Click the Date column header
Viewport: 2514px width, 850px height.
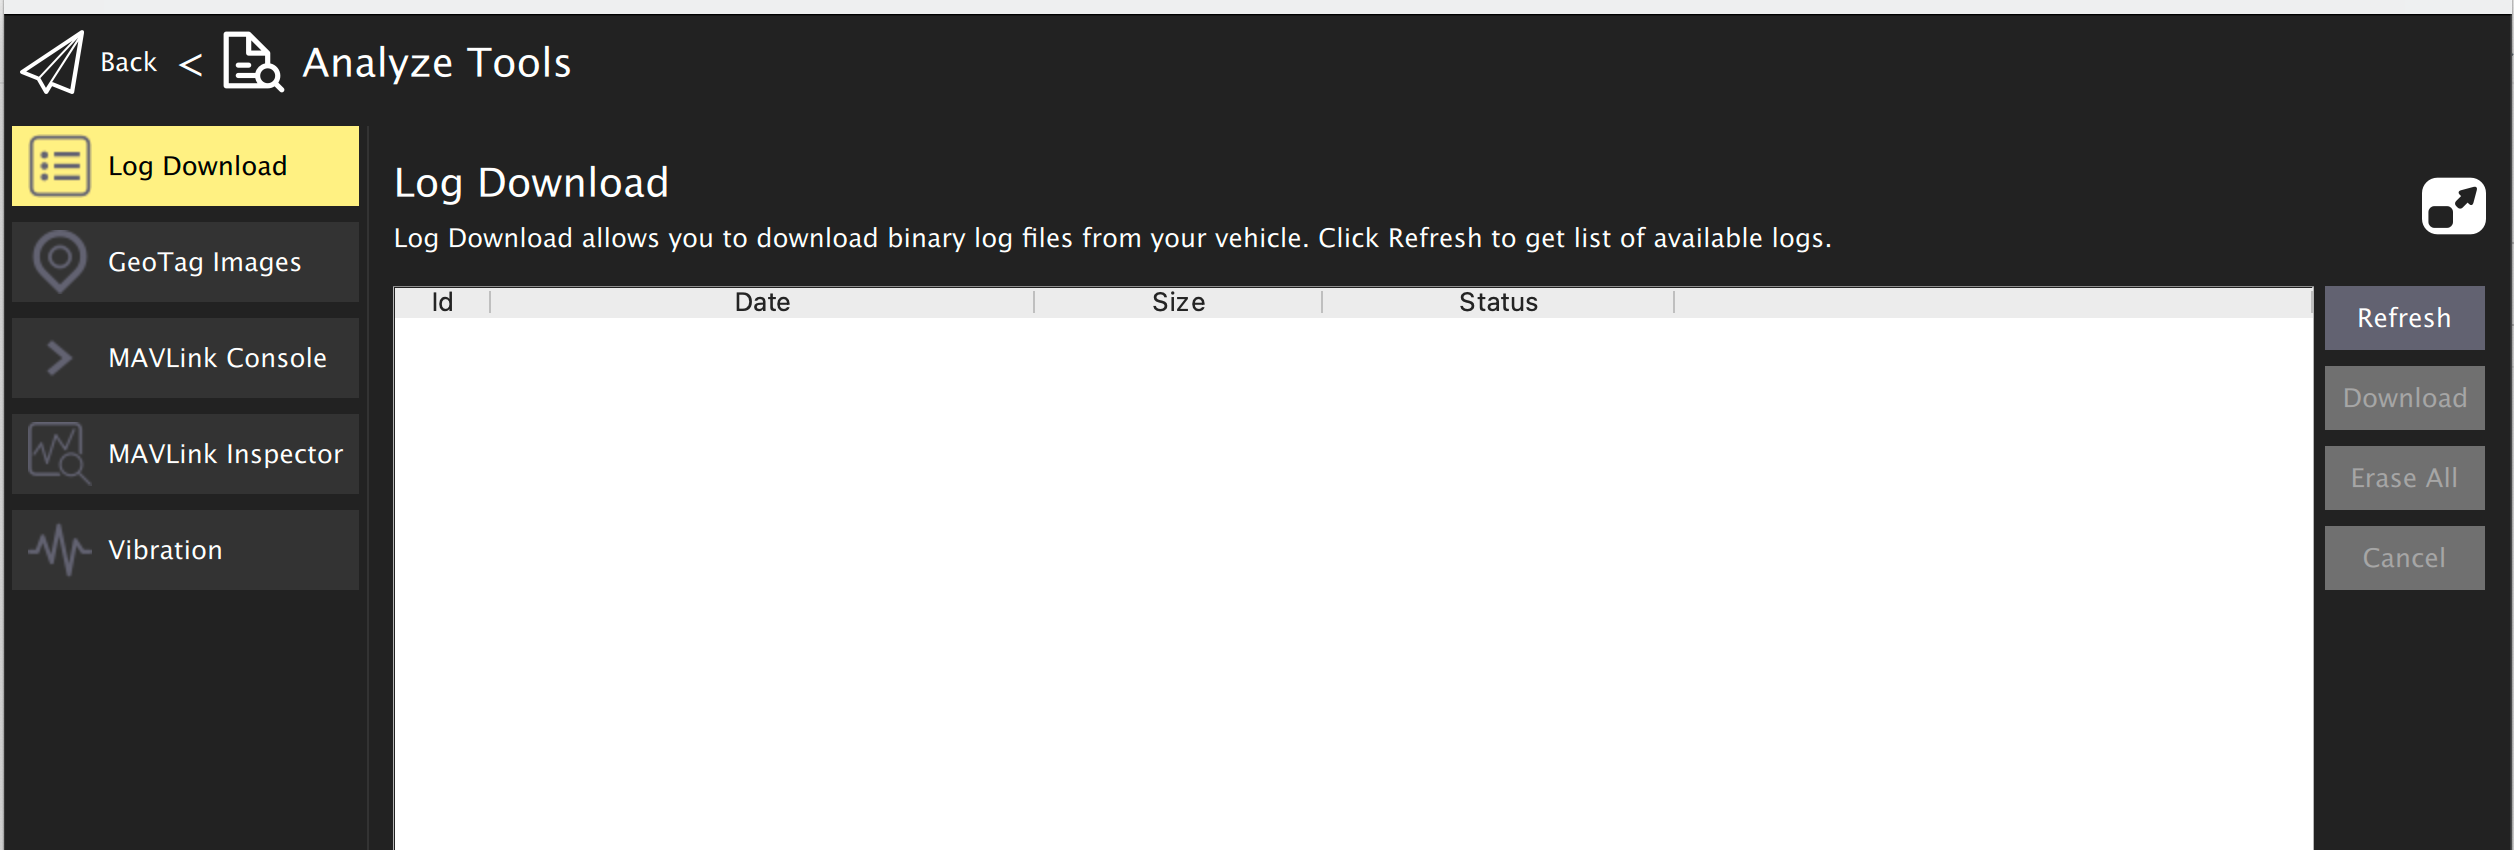pyautogui.click(x=762, y=302)
